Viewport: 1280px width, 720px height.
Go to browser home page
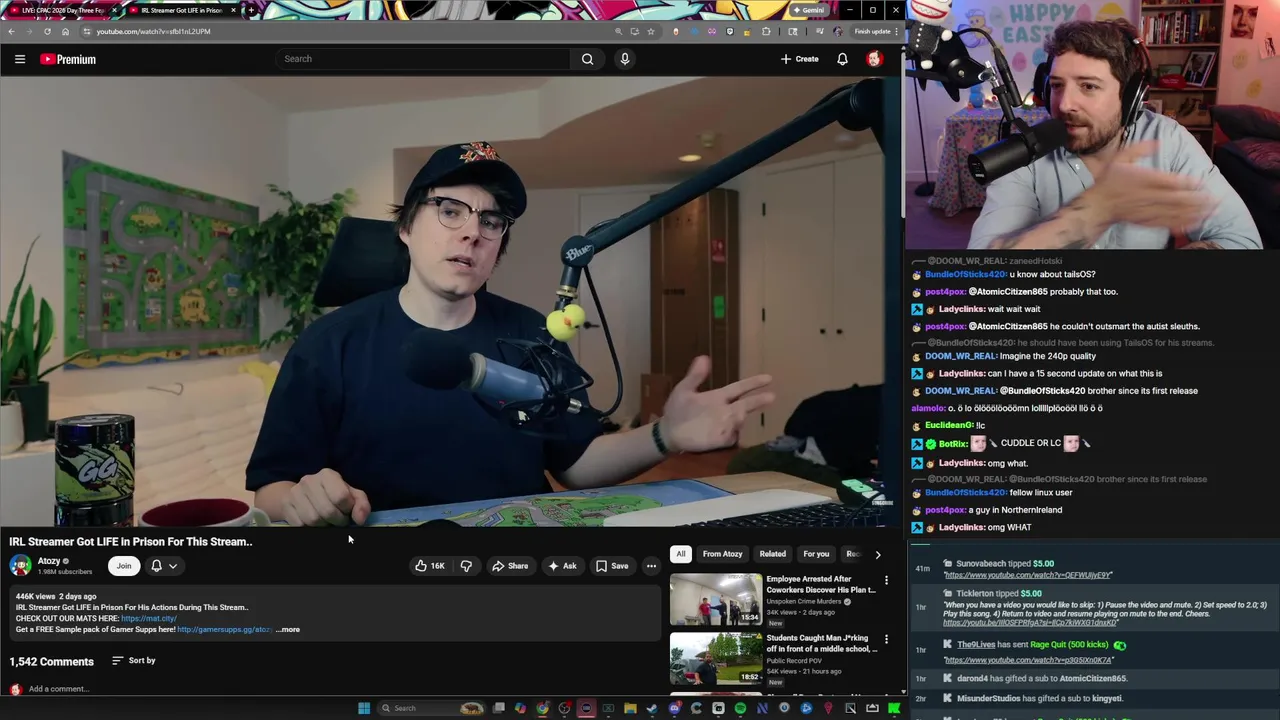[65, 31]
